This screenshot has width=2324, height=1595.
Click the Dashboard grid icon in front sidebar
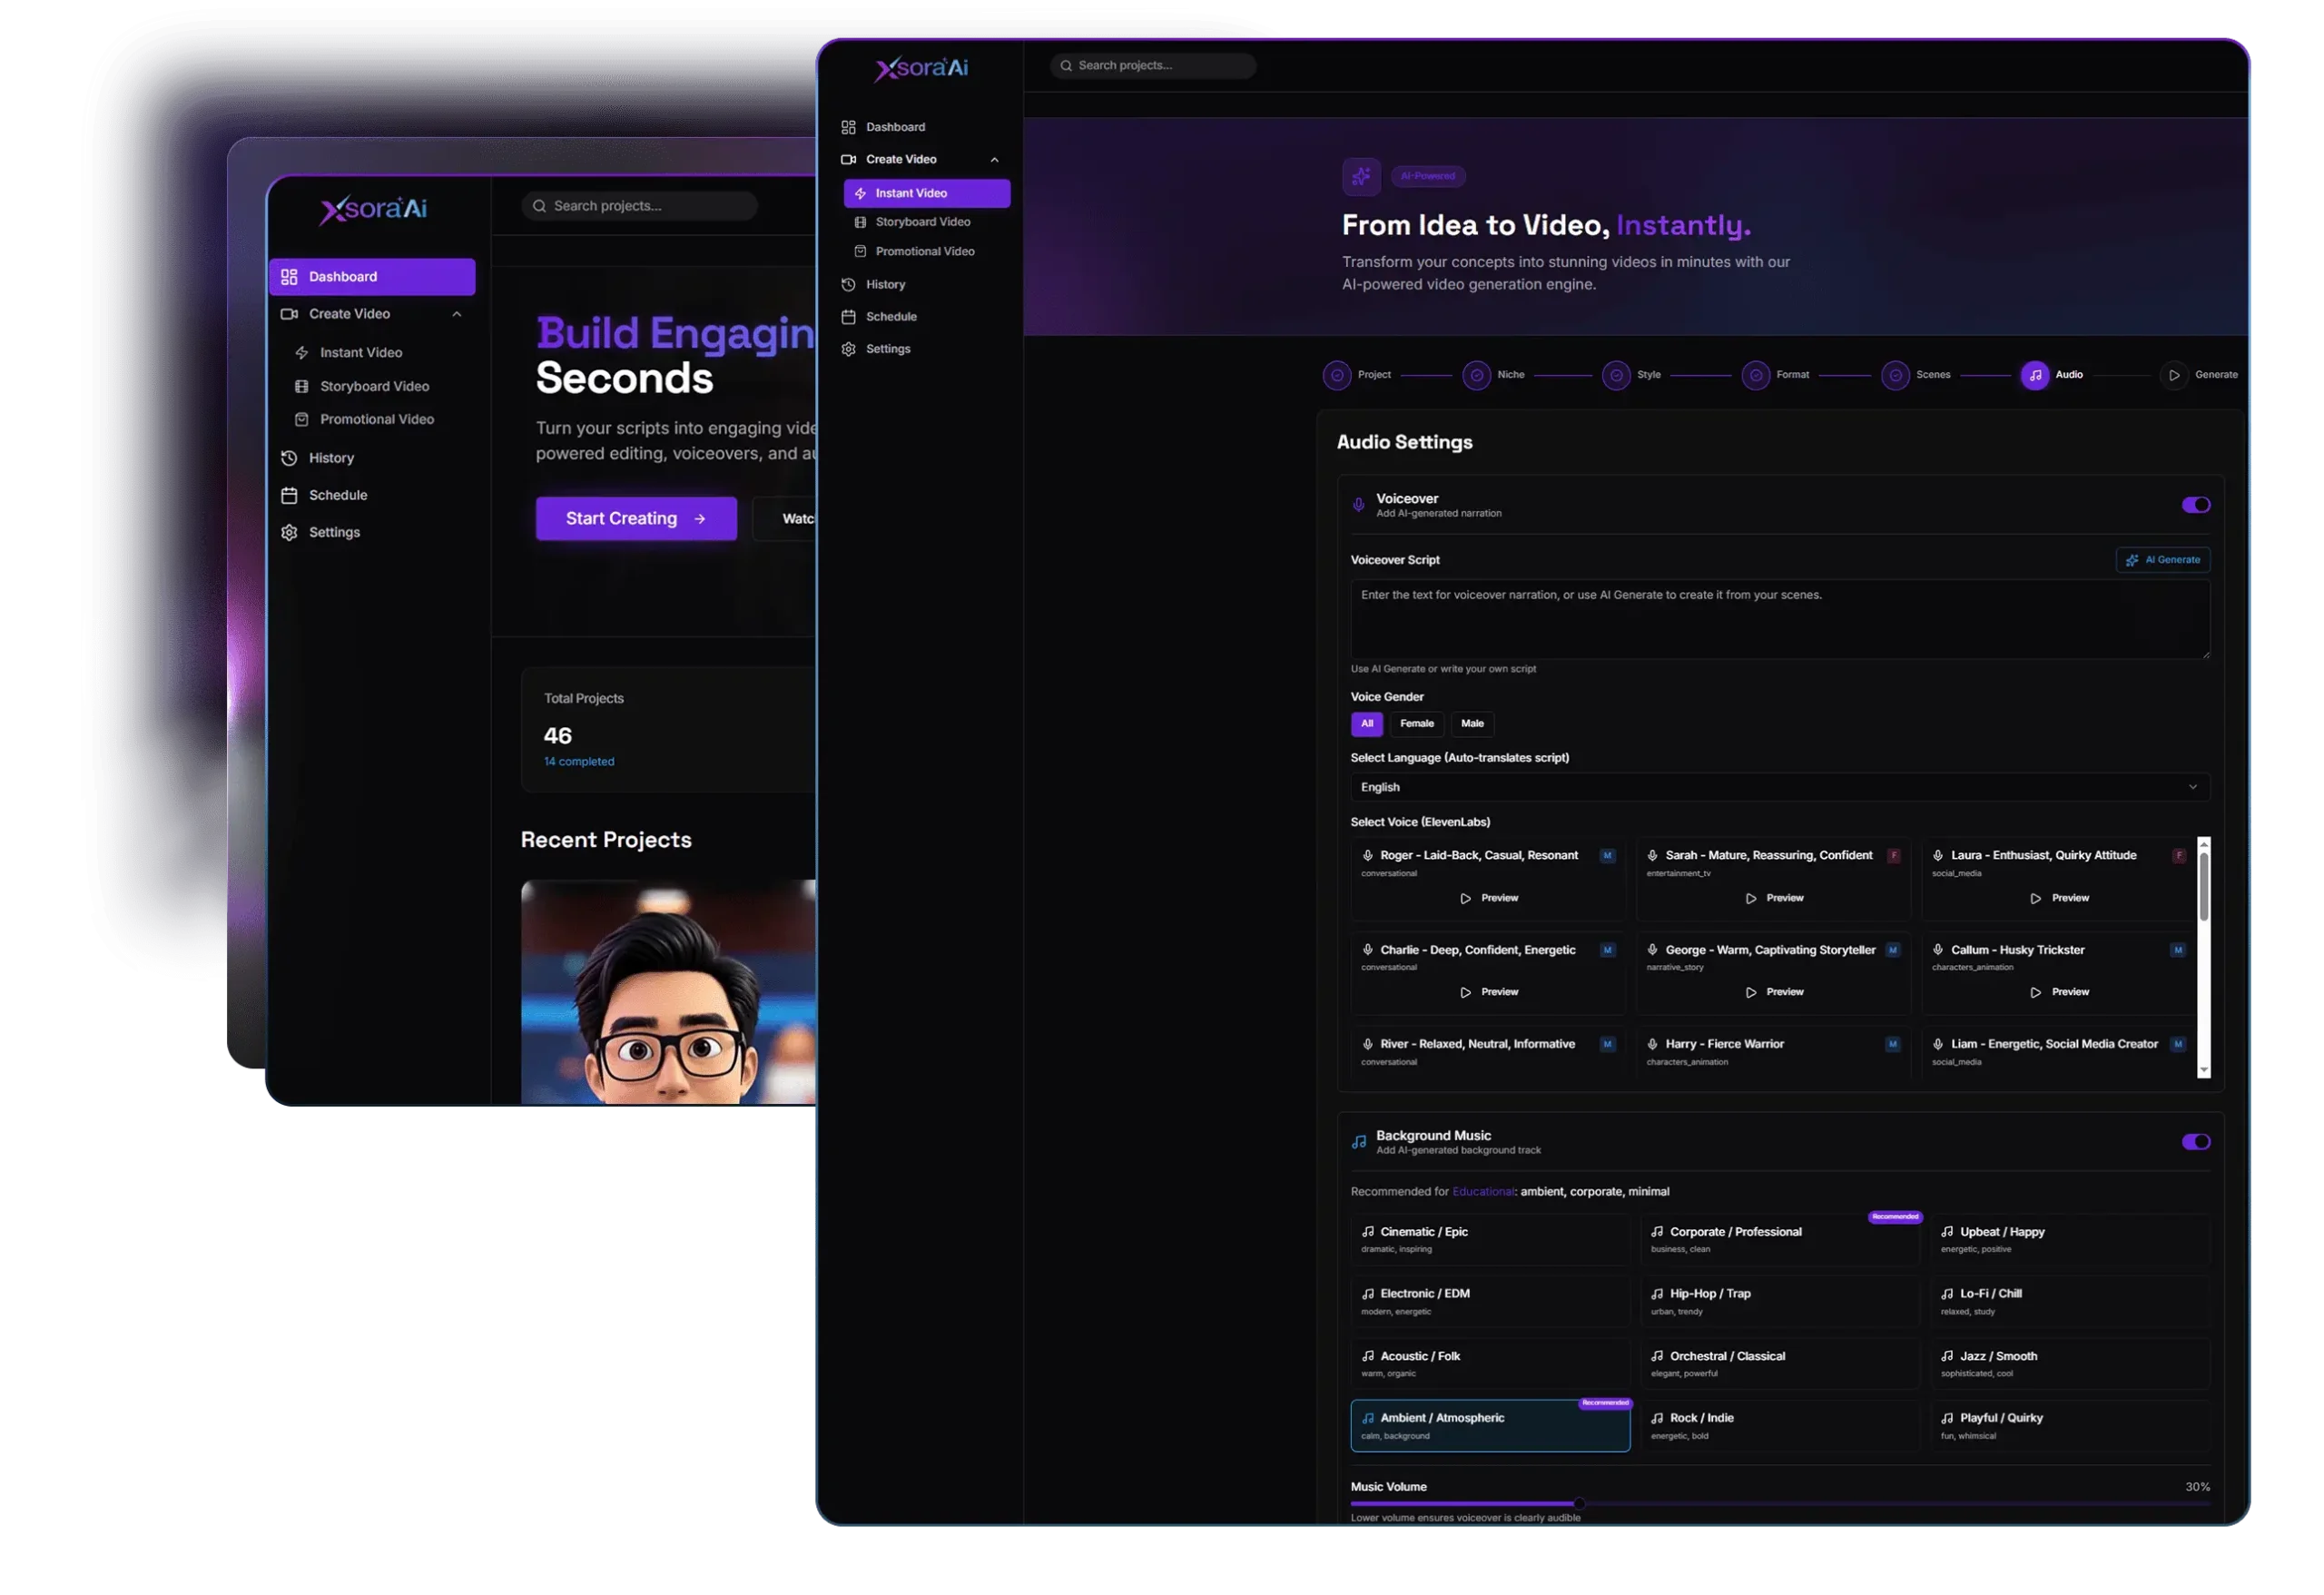[849, 127]
